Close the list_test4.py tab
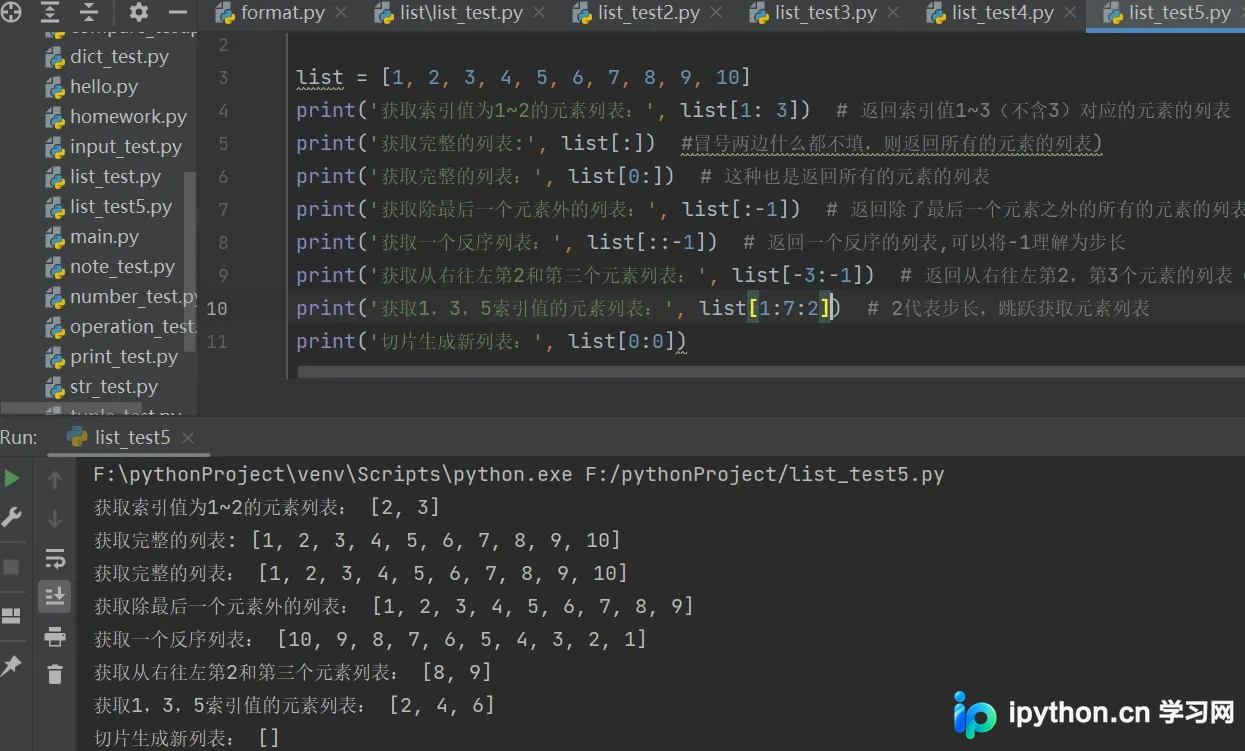 pyautogui.click(x=1071, y=14)
